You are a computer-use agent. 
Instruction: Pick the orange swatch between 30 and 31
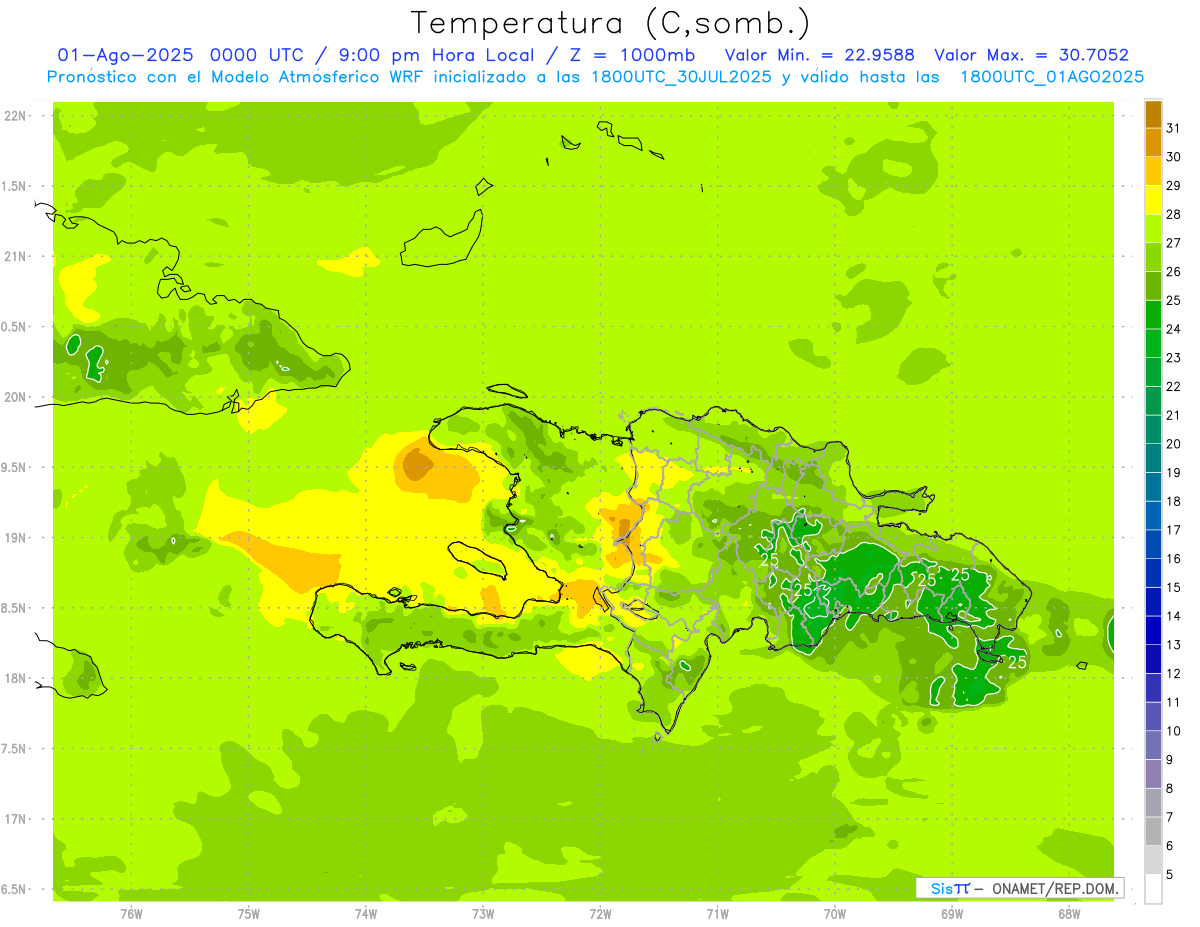[x=1153, y=143]
